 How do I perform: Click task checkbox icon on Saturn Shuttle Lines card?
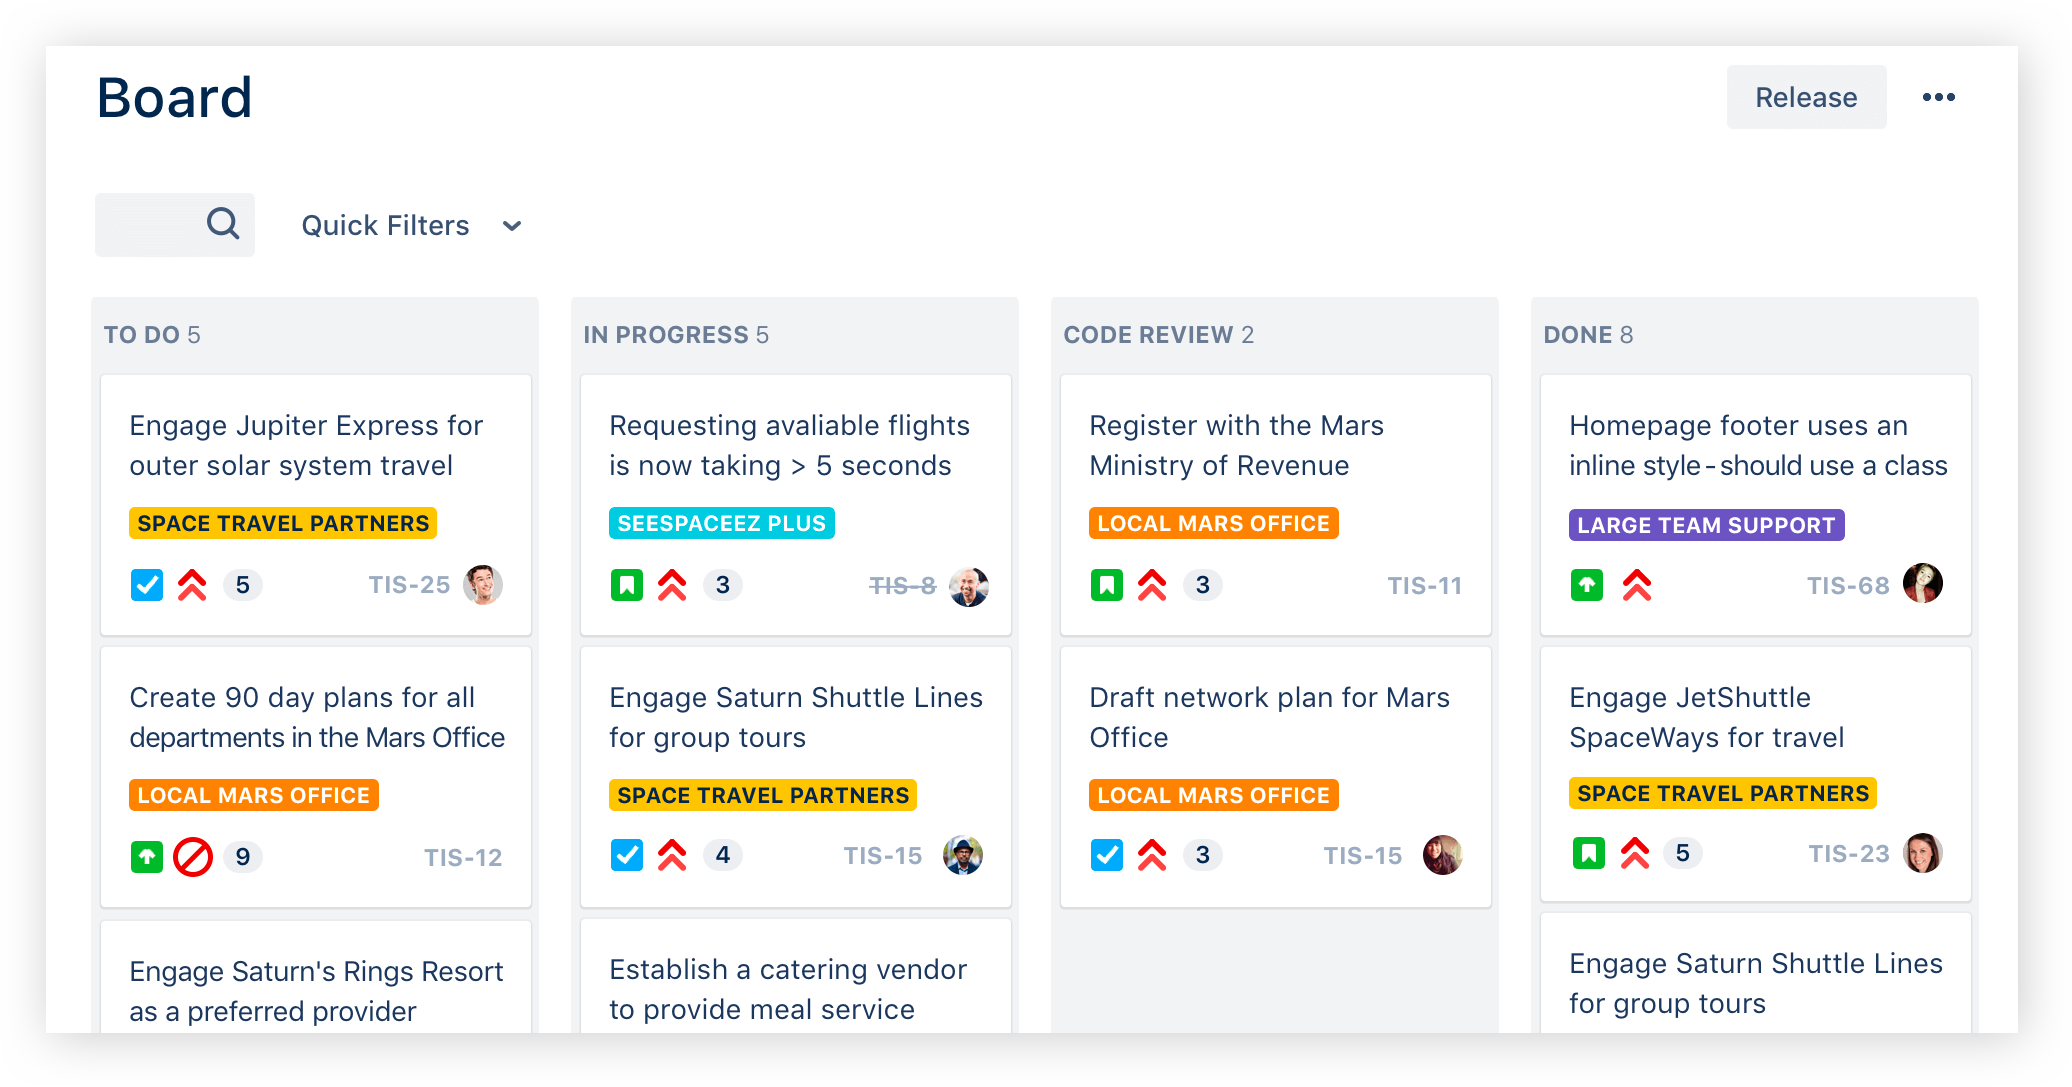(x=627, y=855)
